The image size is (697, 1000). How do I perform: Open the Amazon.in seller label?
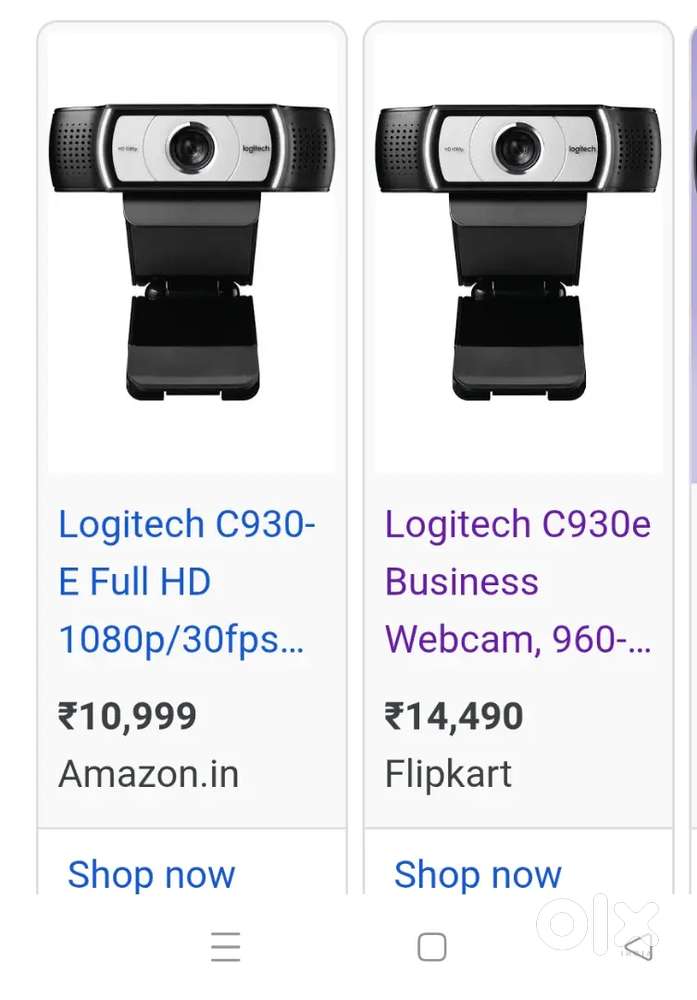tap(148, 773)
